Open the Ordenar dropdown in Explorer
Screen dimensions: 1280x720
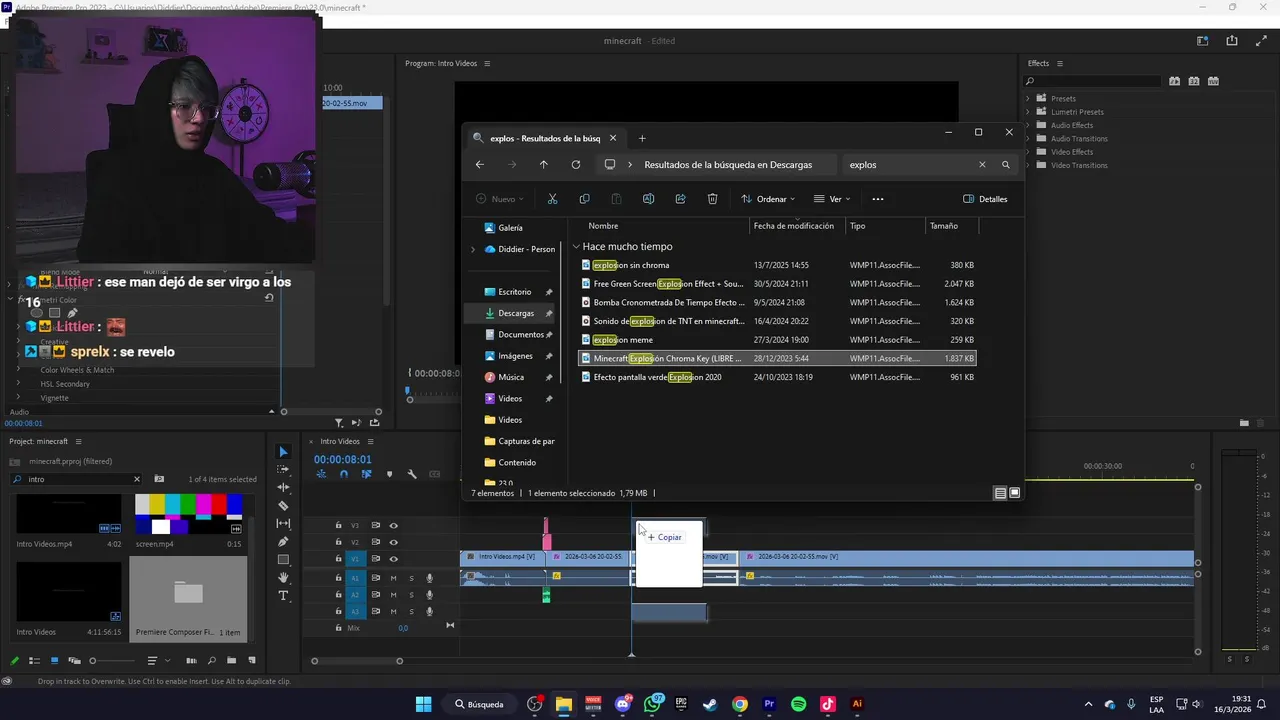[768, 199]
